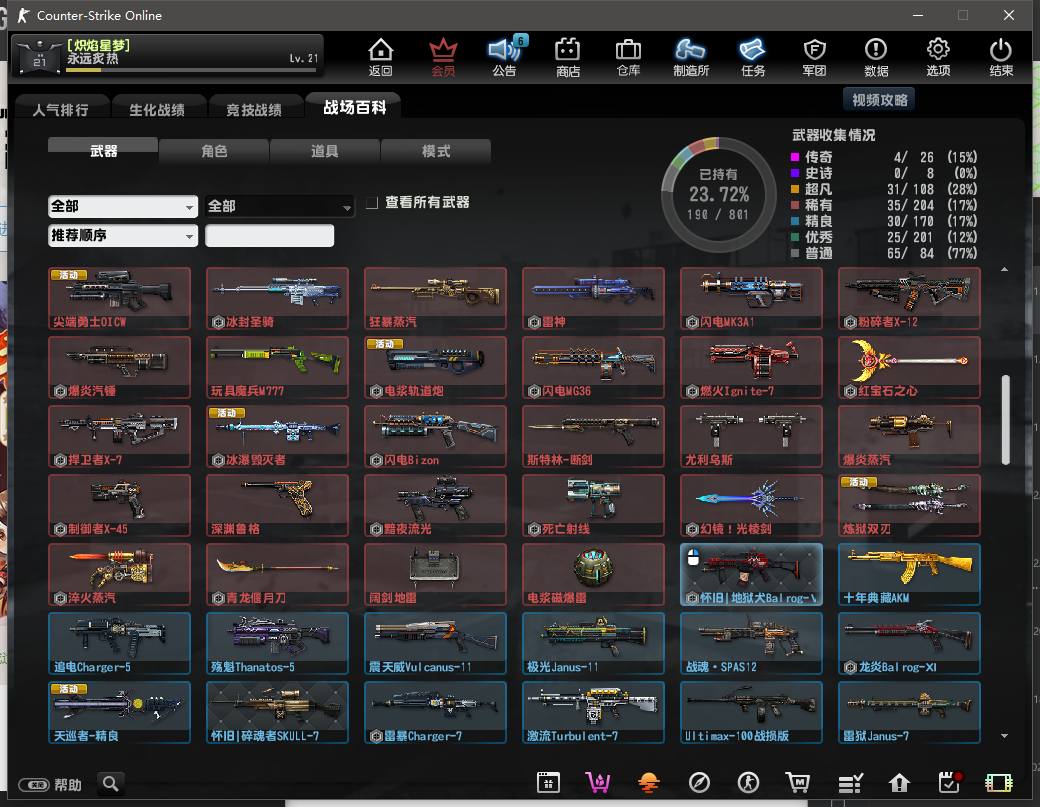Click the compass icon in bottom bar

[699, 783]
